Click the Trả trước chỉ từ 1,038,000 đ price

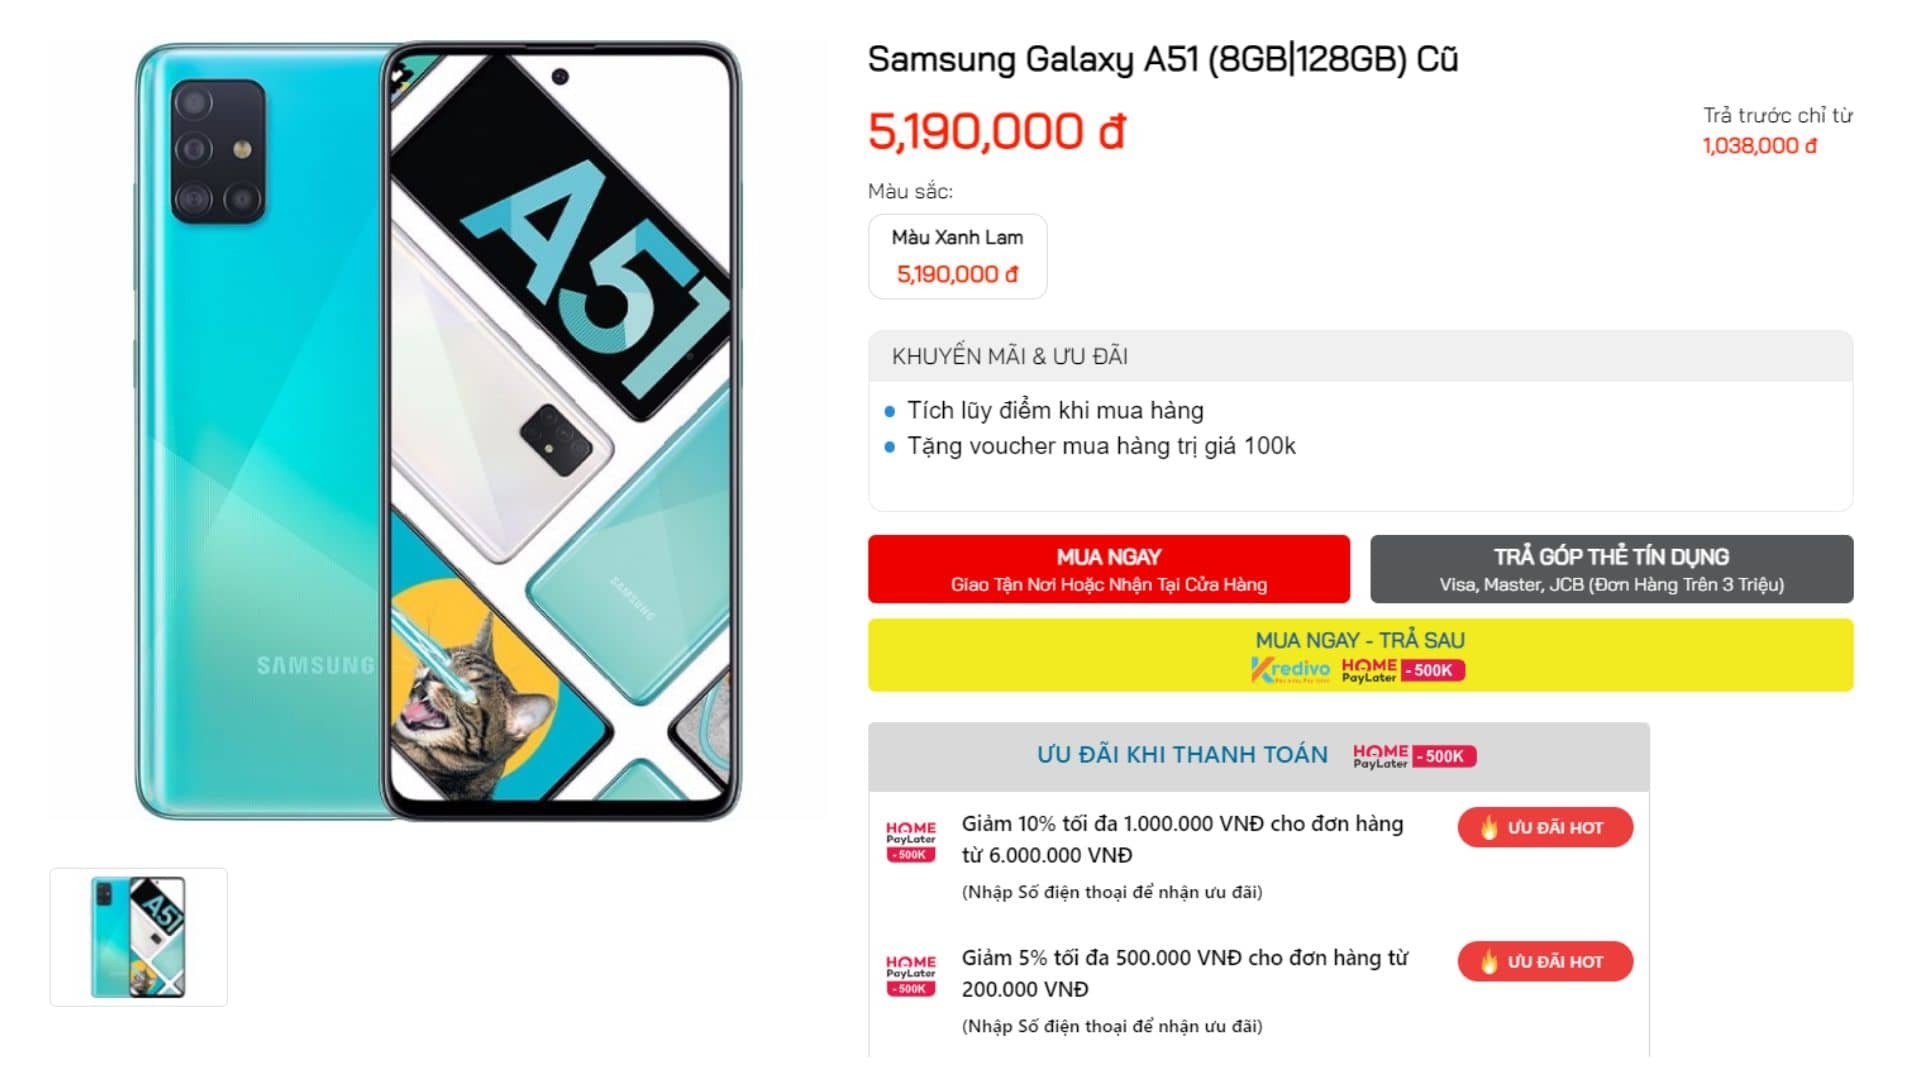(x=1777, y=131)
